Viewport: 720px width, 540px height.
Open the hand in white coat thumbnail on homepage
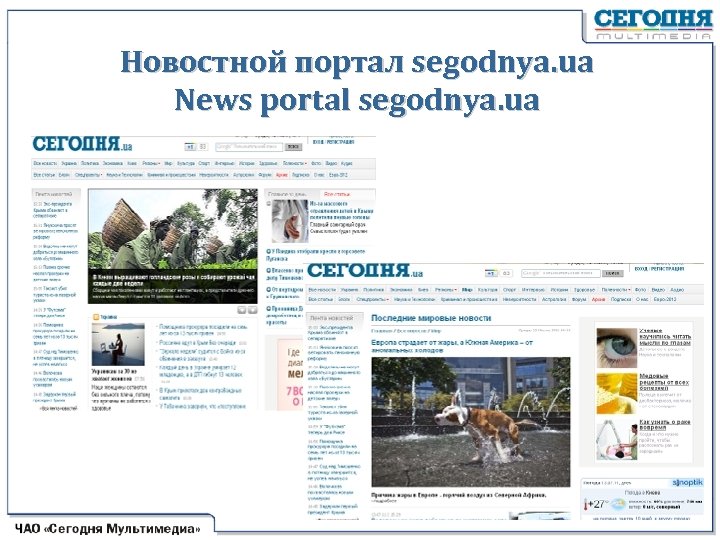tap(289, 221)
